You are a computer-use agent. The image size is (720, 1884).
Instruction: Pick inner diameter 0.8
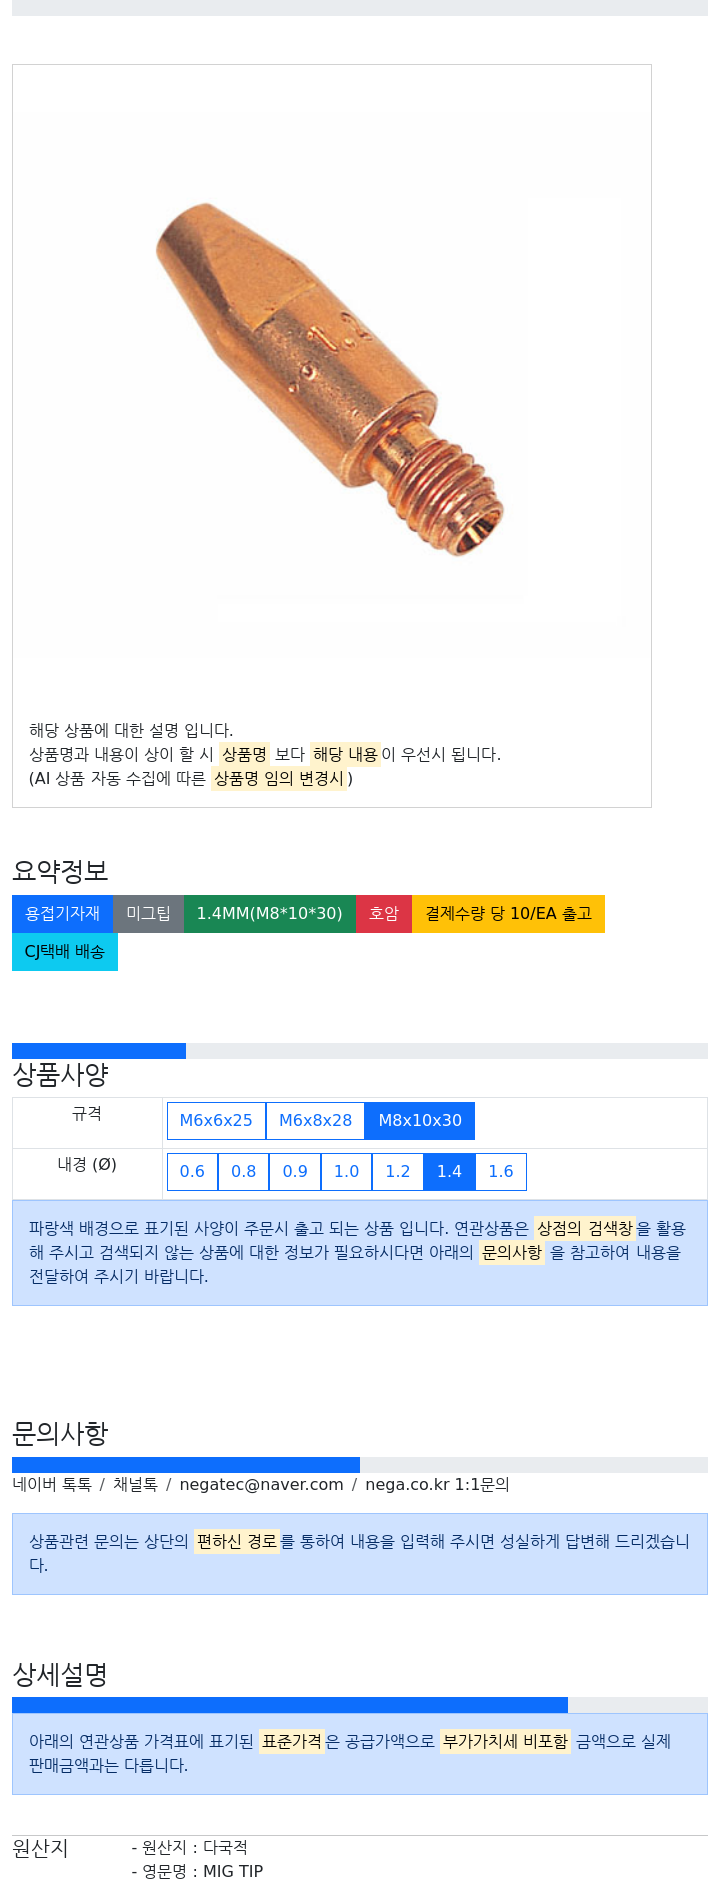click(244, 1172)
